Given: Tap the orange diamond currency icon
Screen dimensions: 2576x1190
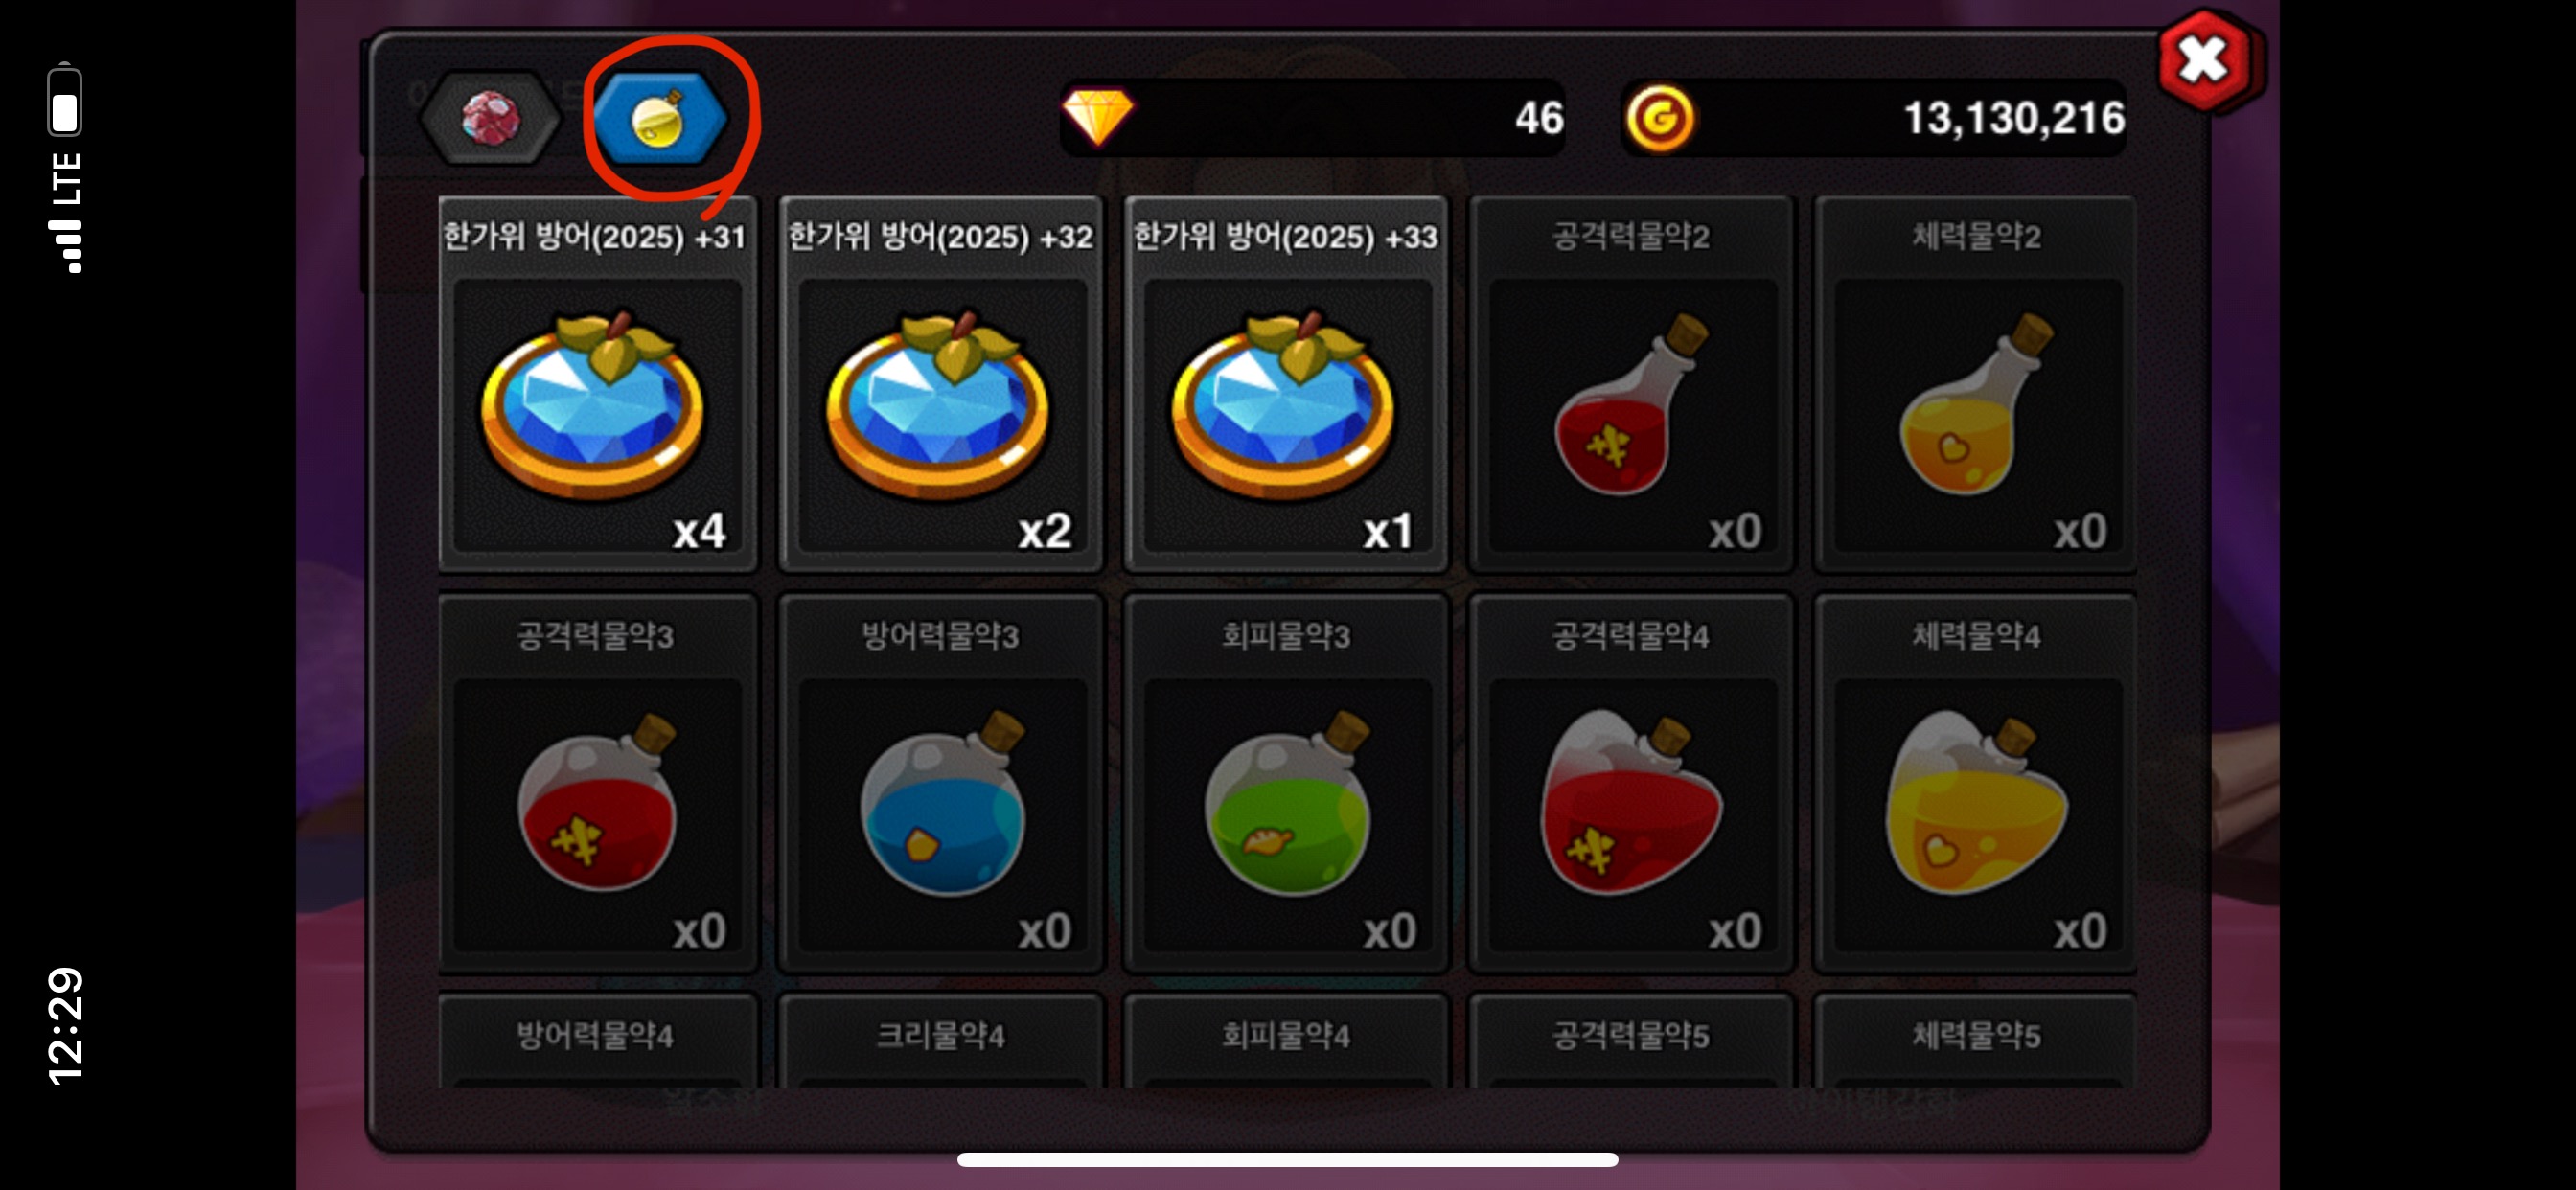Looking at the screenshot, I should pos(1098,117).
